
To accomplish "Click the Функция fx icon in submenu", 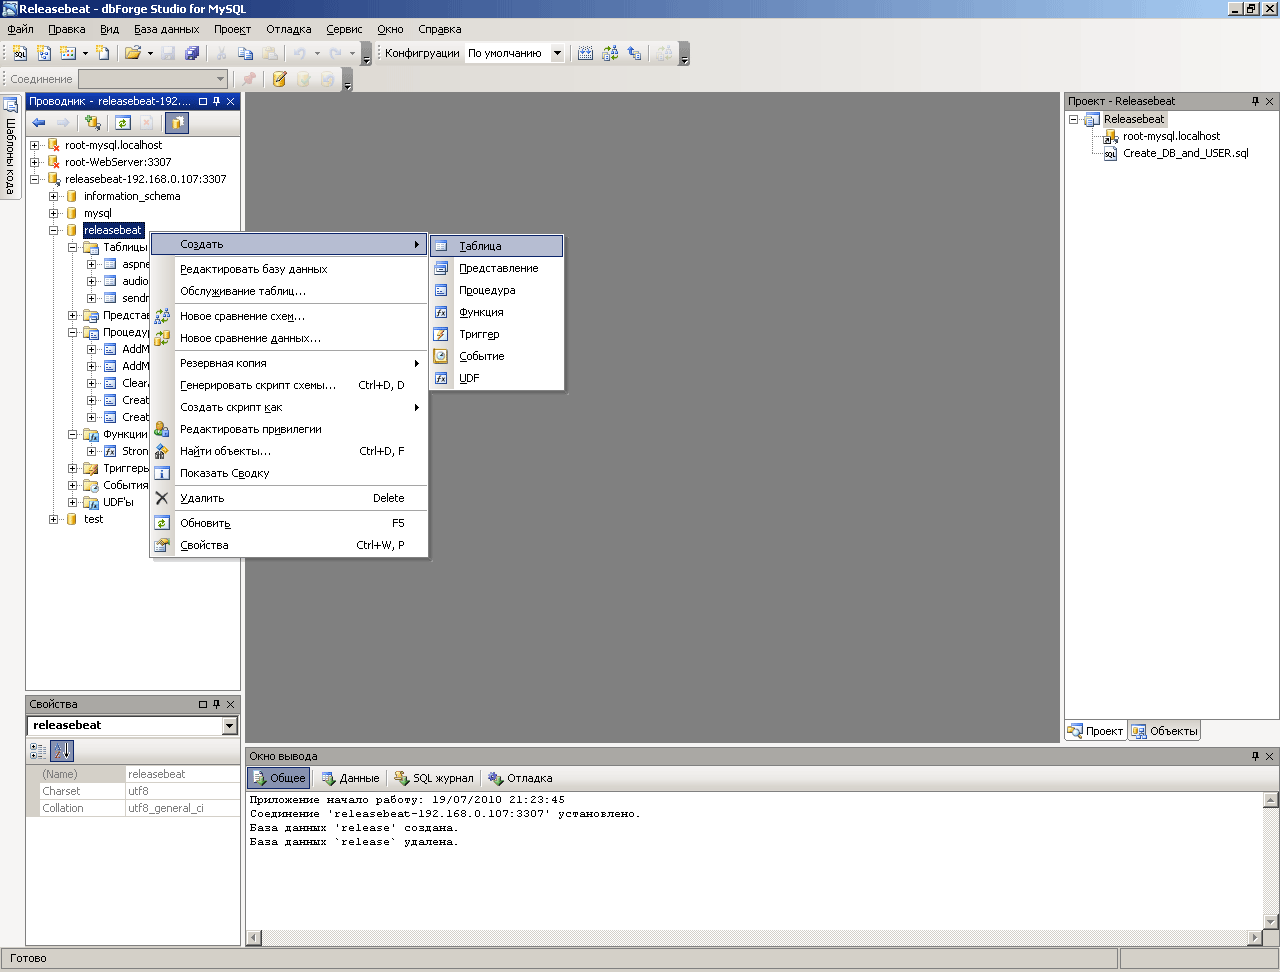I will point(441,312).
